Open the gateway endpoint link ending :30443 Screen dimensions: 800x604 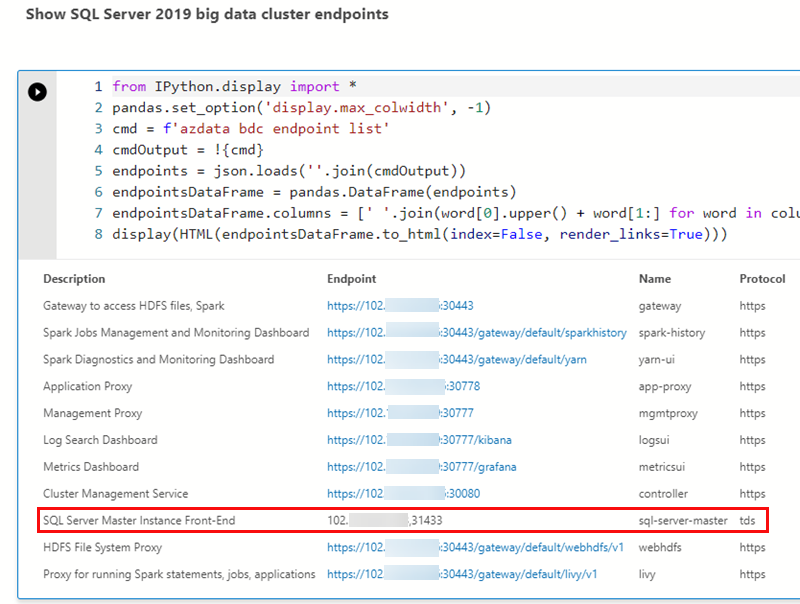point(400,306)
